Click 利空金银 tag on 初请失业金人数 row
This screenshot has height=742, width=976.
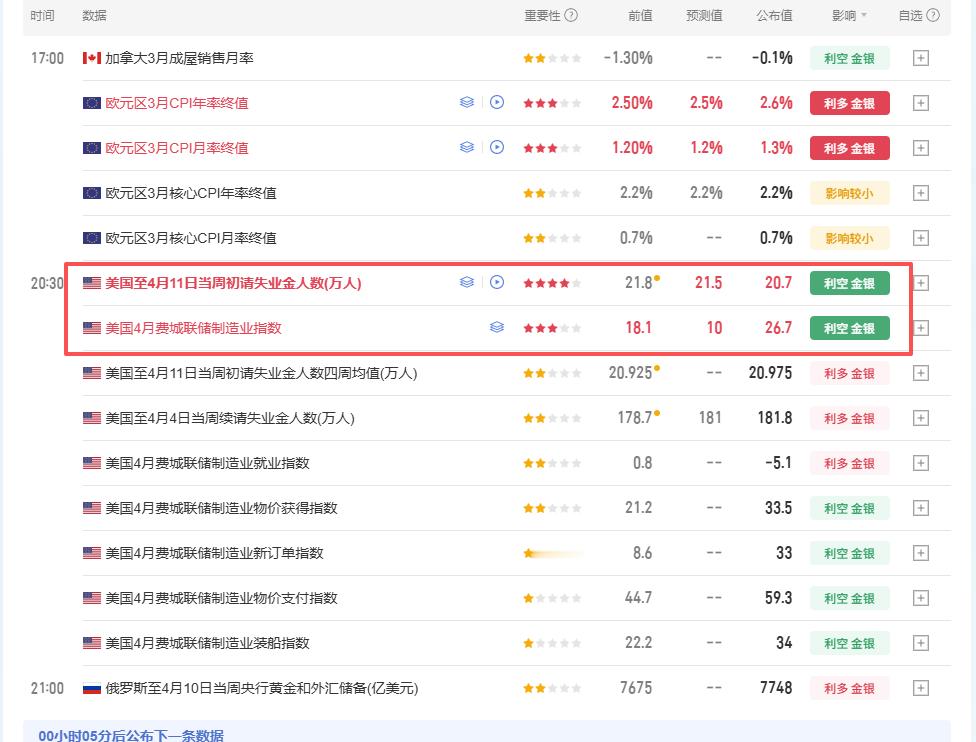pyautogui.click(x=850, y=283)
